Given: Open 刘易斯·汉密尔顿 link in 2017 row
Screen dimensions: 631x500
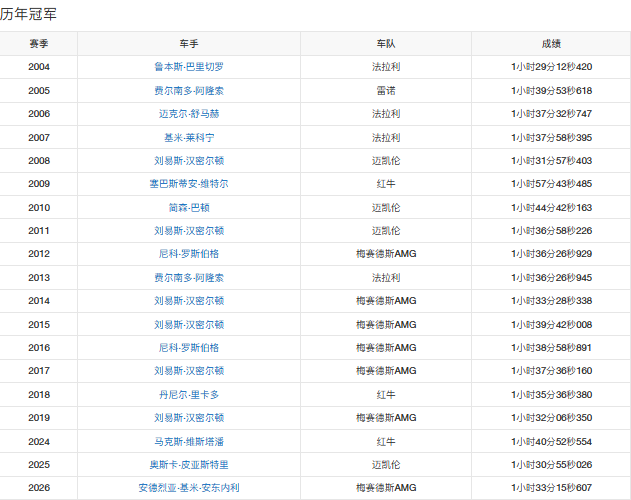Looking at the screenshot, I should coord(189,371).
